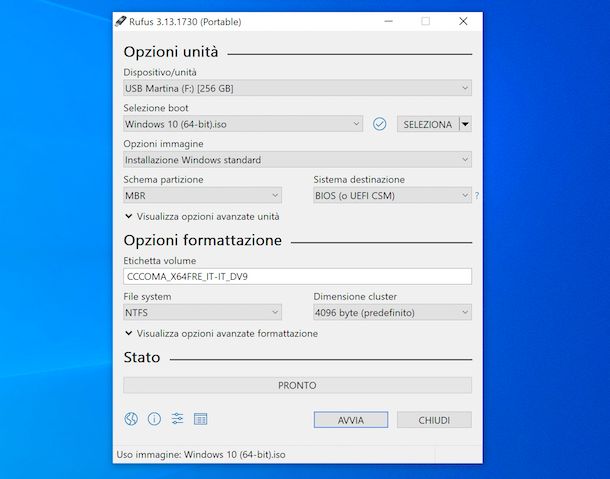Open the Selezione boot dropdown
Image resolution: width=610 pixels, height=479 pixels.
click(243, 124)
